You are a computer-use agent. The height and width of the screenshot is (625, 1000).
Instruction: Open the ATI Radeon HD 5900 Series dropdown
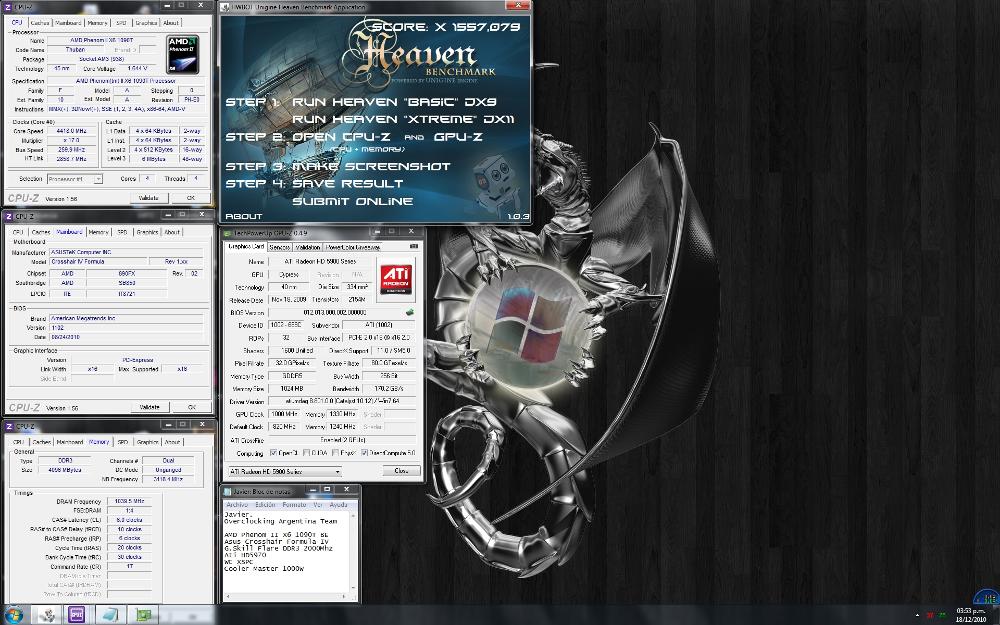pyautogui.click(x=284, y=472)
